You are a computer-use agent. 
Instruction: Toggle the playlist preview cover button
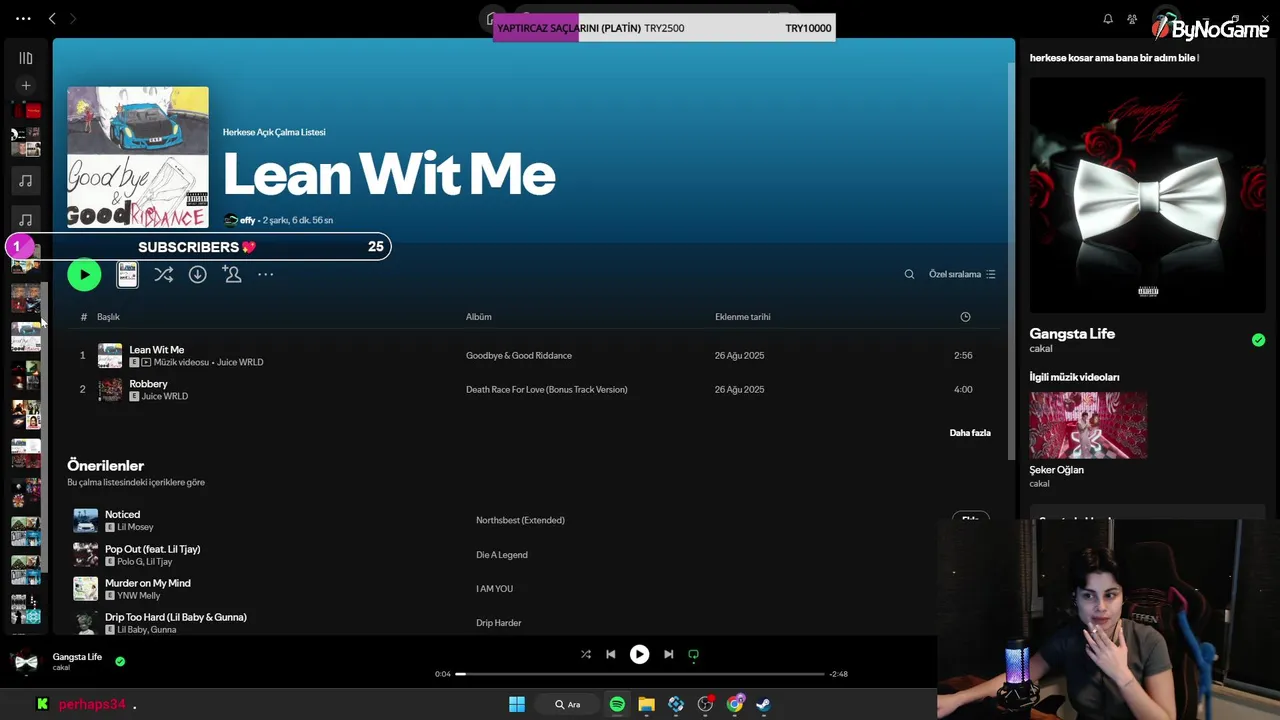[x=127, y=274]
